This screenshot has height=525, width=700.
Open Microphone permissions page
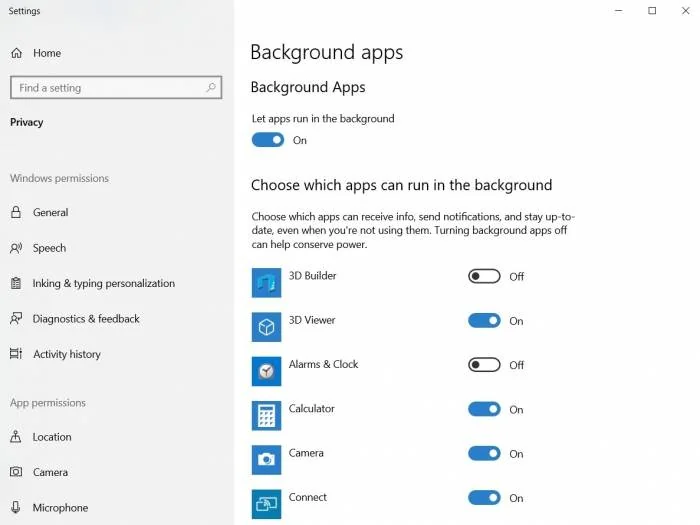tap(60, 508)
